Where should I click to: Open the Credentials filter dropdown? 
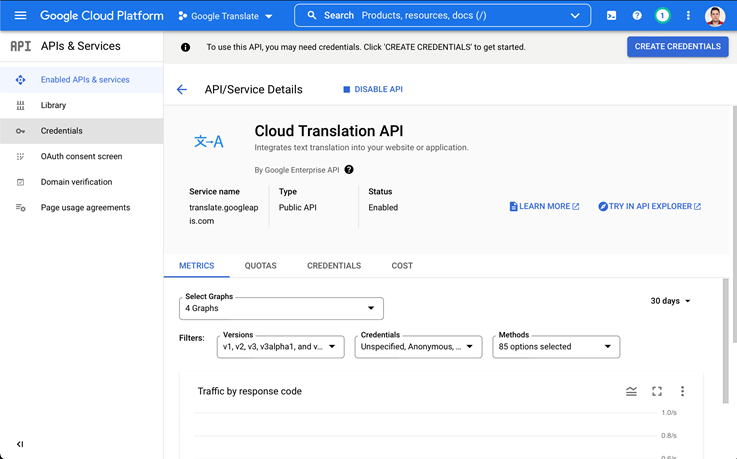point(418,347)
